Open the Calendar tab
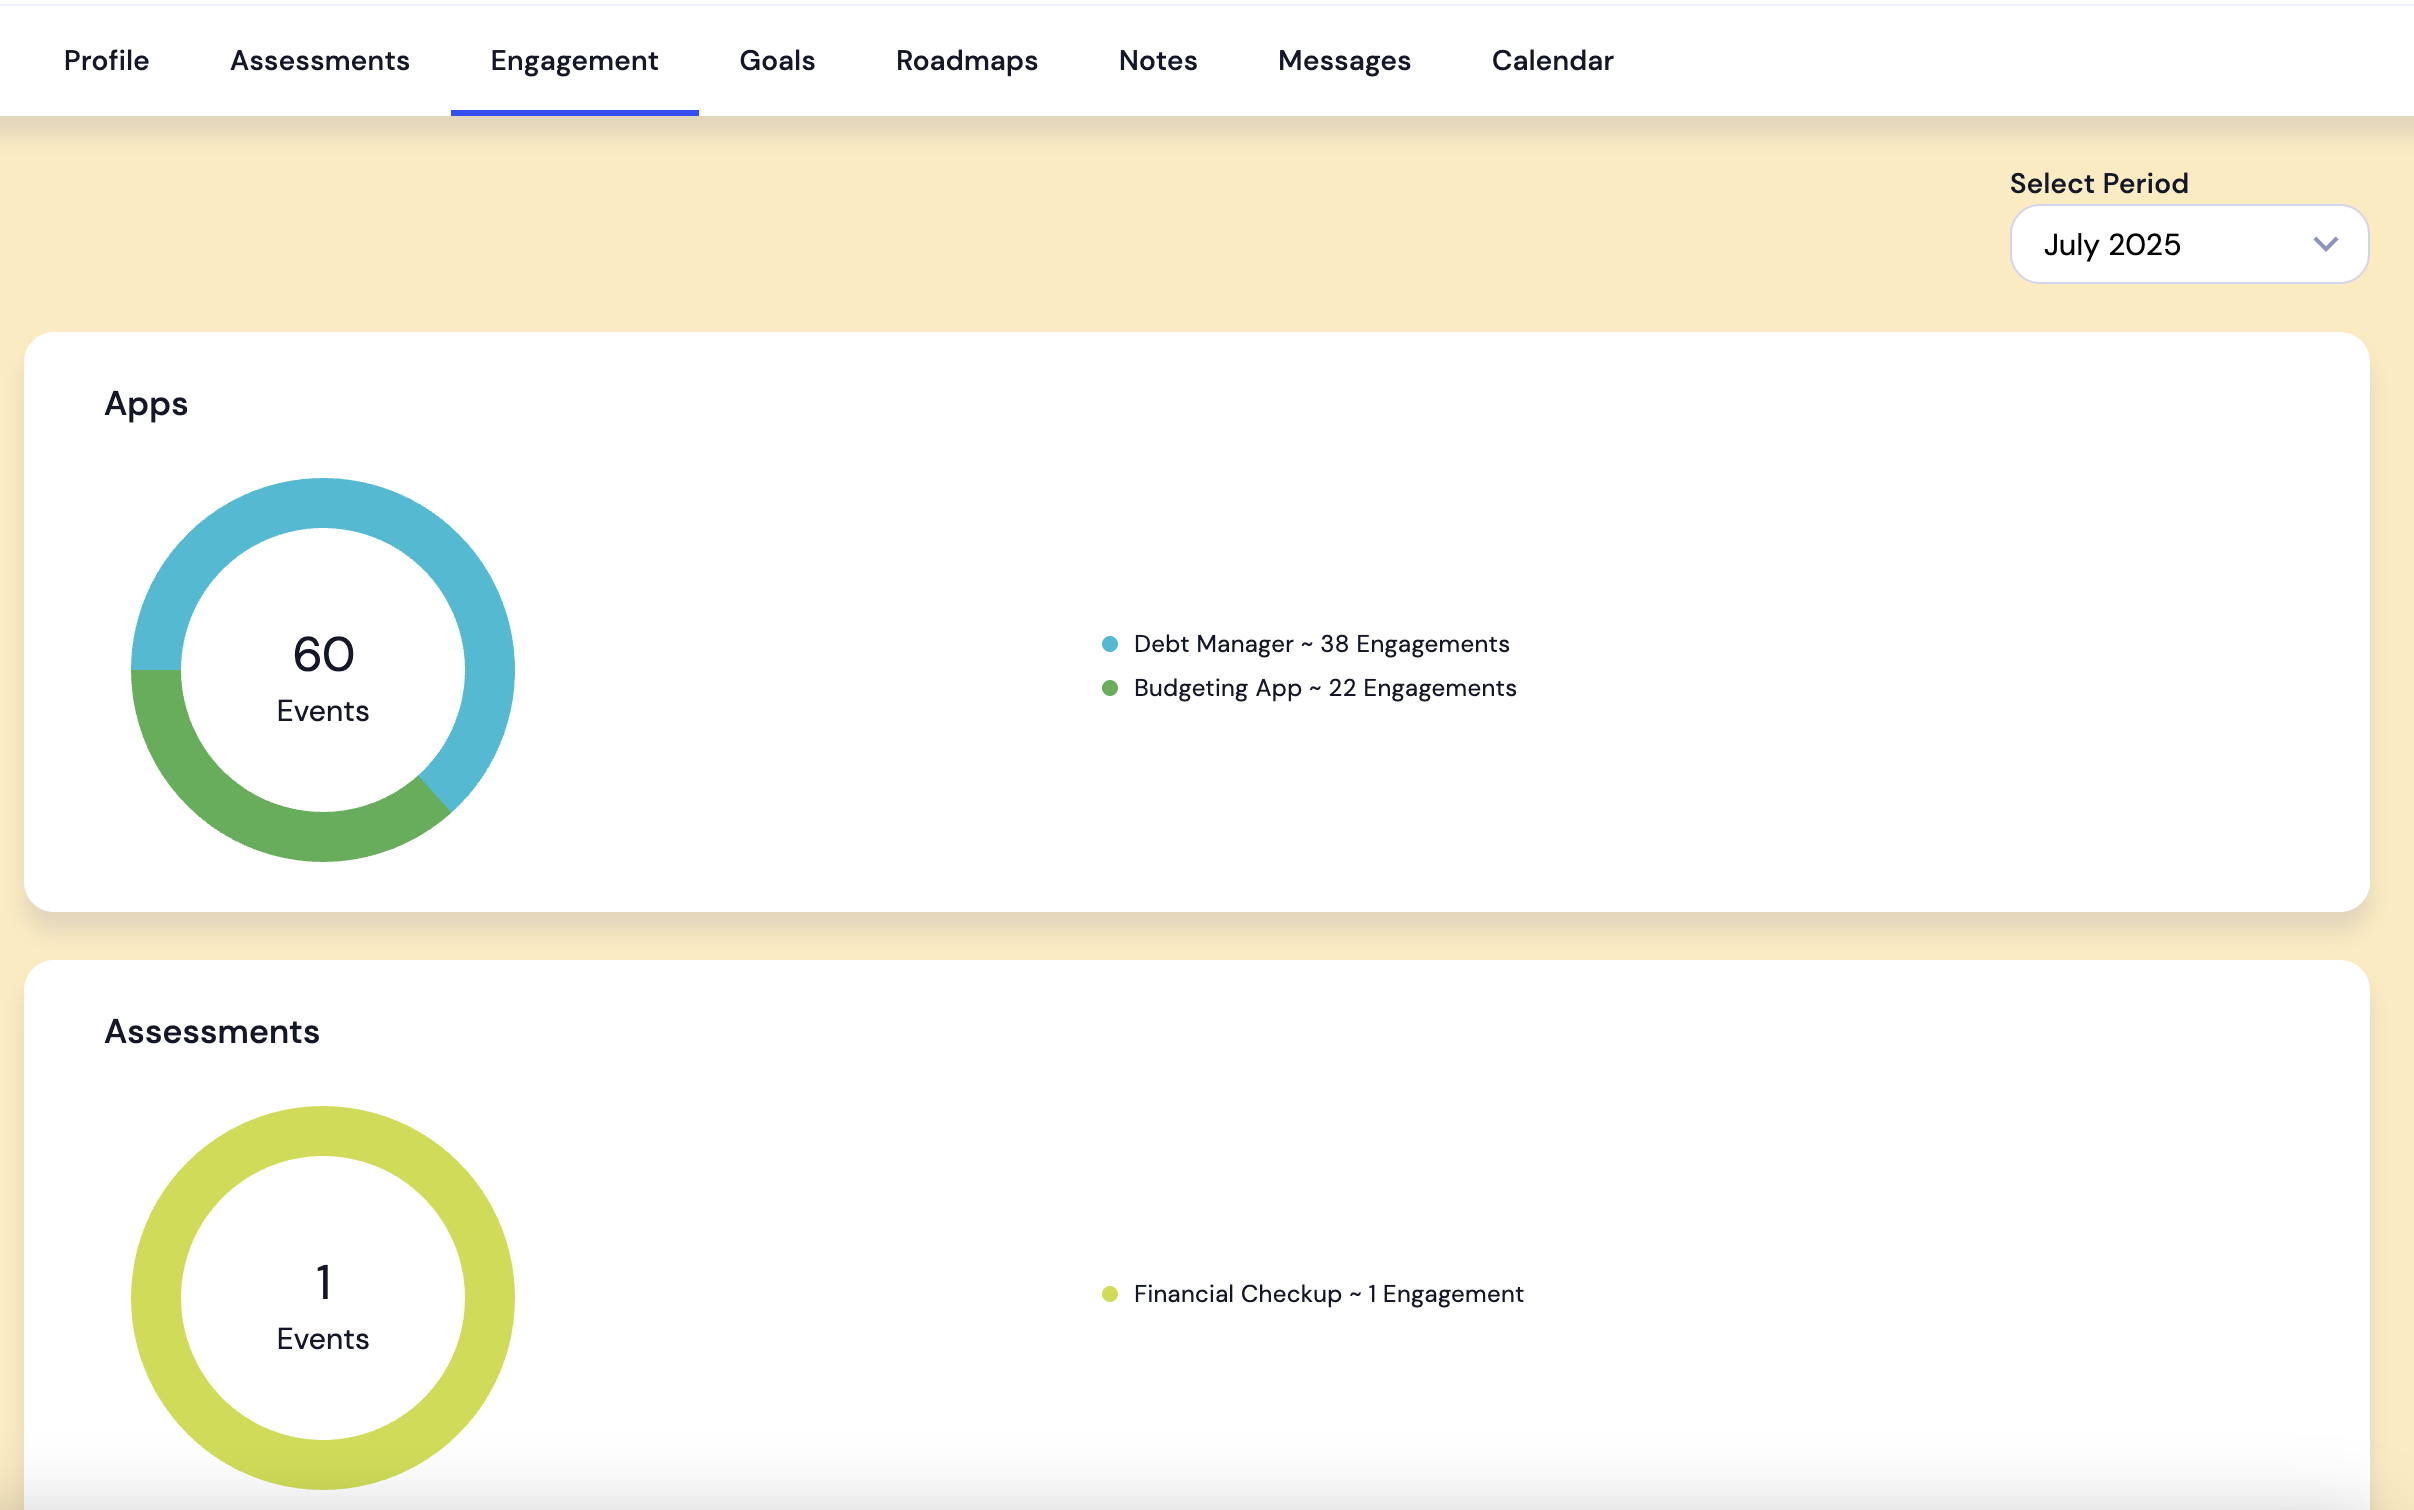Screen dimensions: 2414x1510 tap(1551, 60)
